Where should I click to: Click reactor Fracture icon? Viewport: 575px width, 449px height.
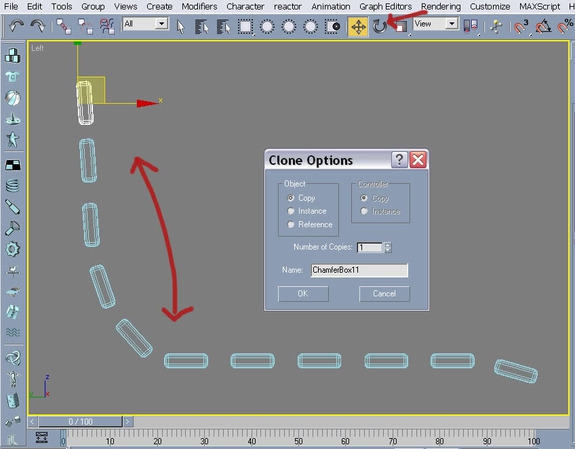(x=12, y=312)
